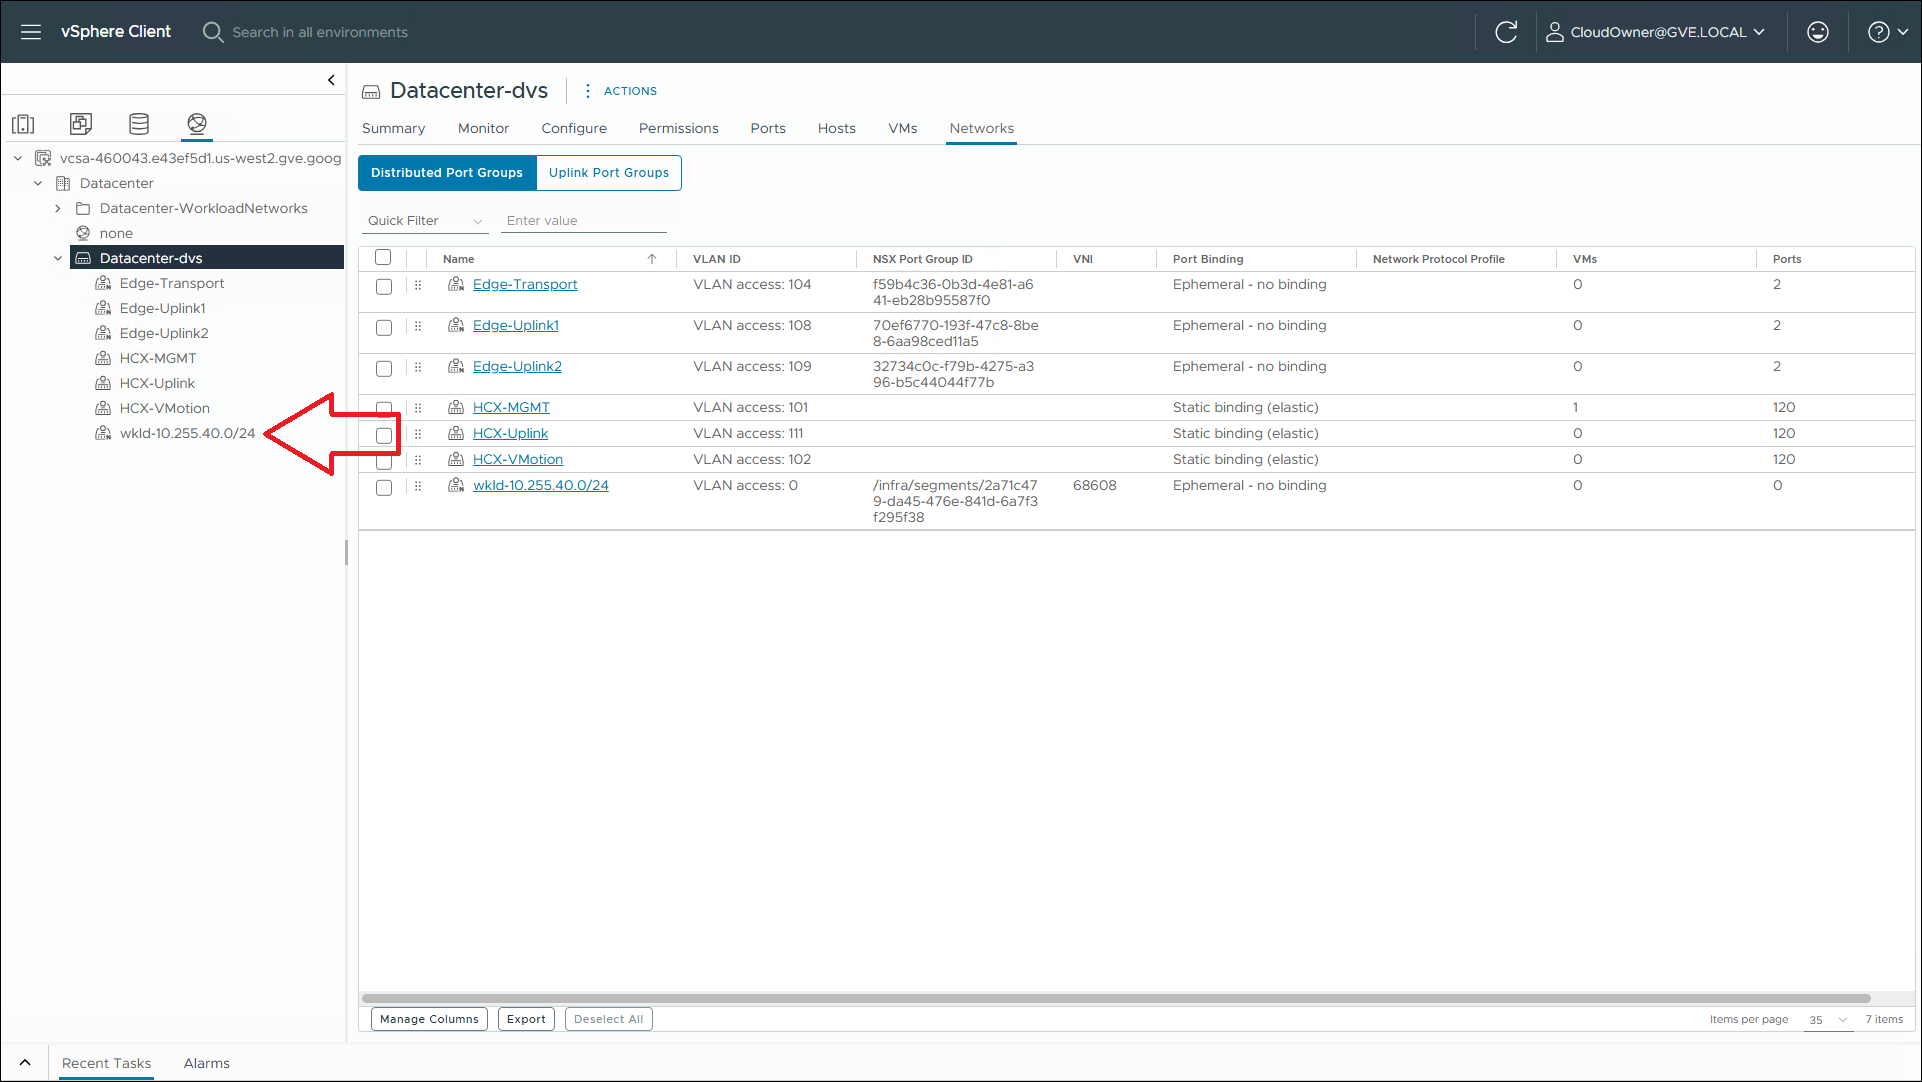
Task: Switch to the Configure tab
Action: point(574,128)
